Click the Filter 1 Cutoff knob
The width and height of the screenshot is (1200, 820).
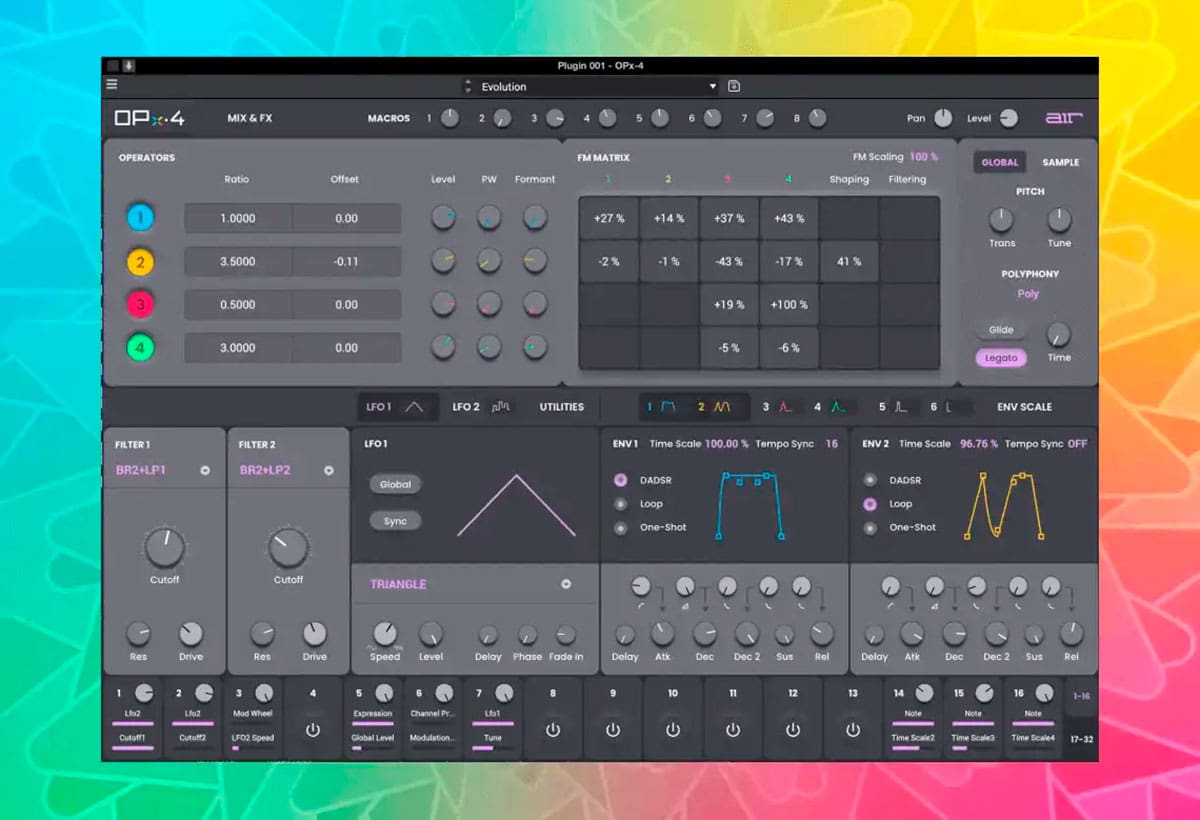pyautogui.click(x=165, y=548)
